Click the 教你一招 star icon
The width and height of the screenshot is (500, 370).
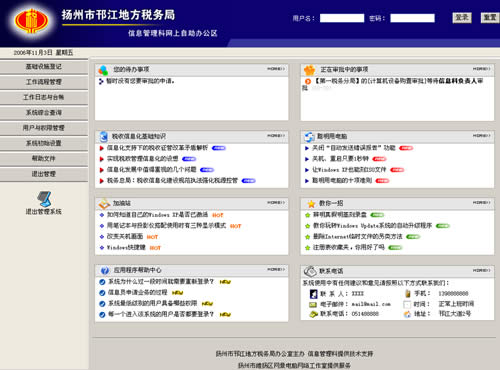(x=311, y=204)
